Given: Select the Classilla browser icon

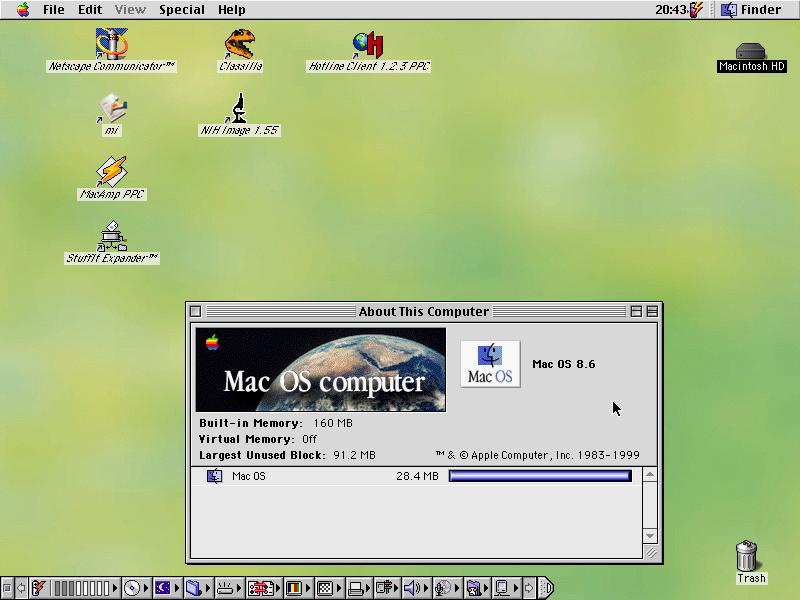Looking at the screenshot, I should (x=240, y=44).
